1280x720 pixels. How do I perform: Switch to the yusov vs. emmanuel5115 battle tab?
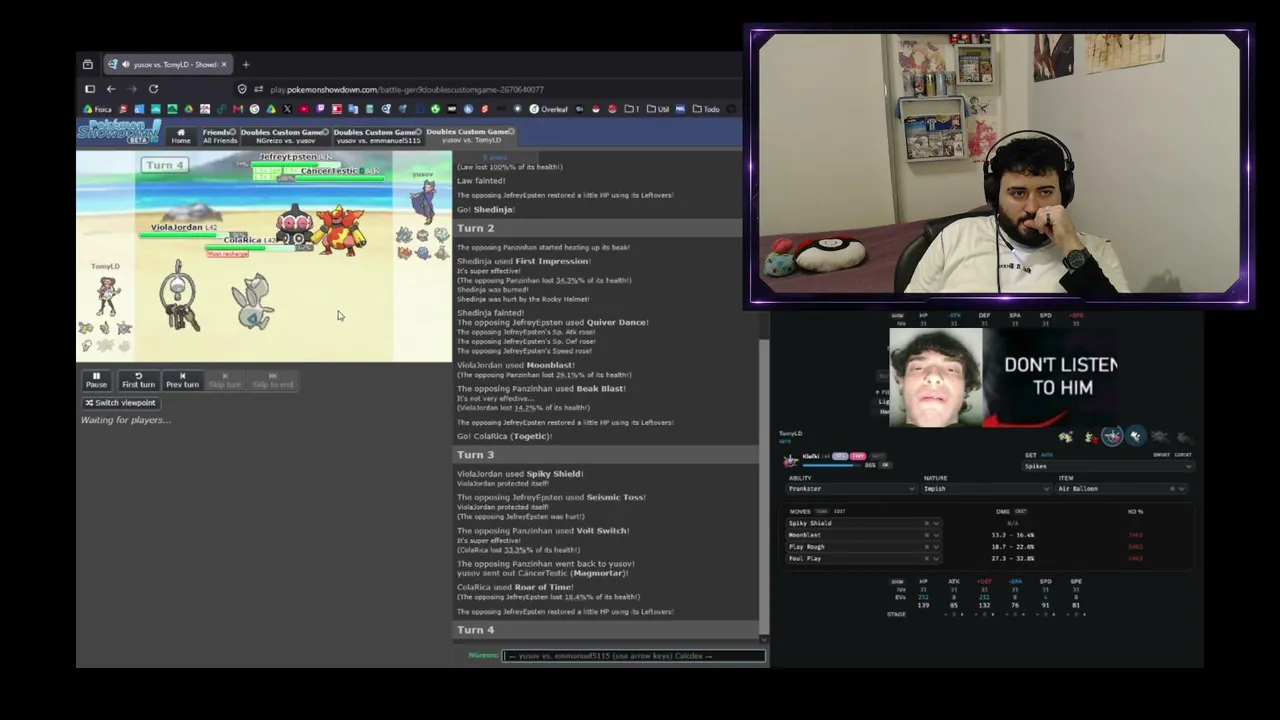coord(376,136)
